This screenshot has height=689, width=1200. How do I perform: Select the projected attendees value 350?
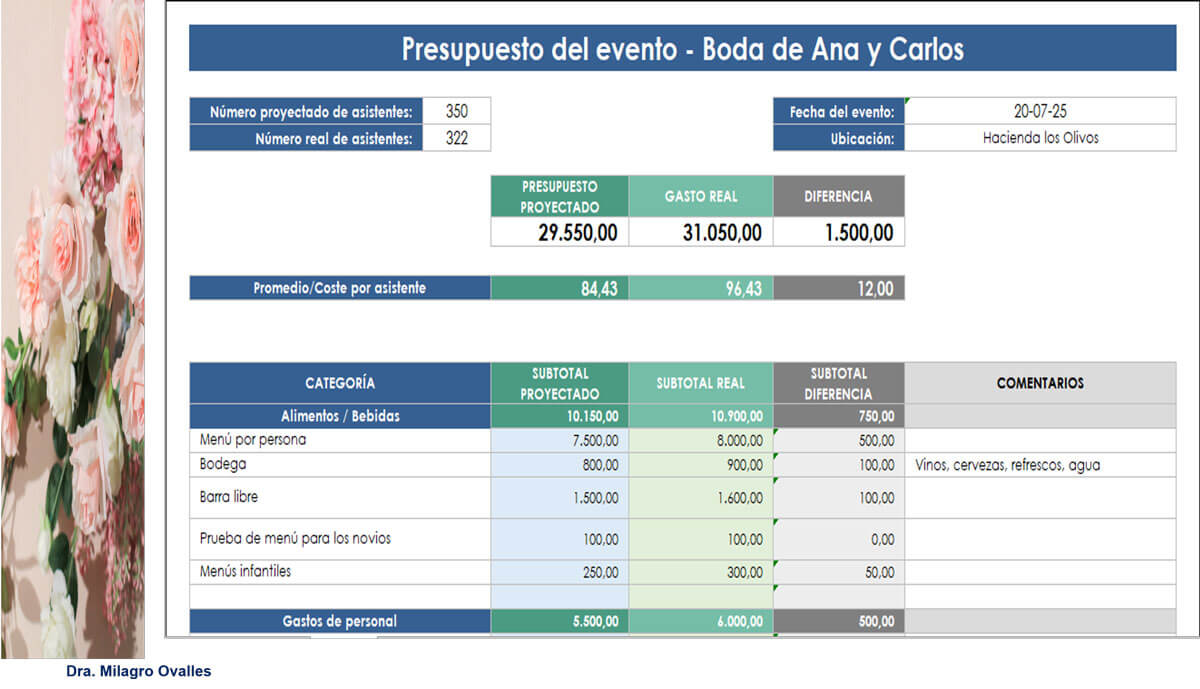tap(456, 112)
